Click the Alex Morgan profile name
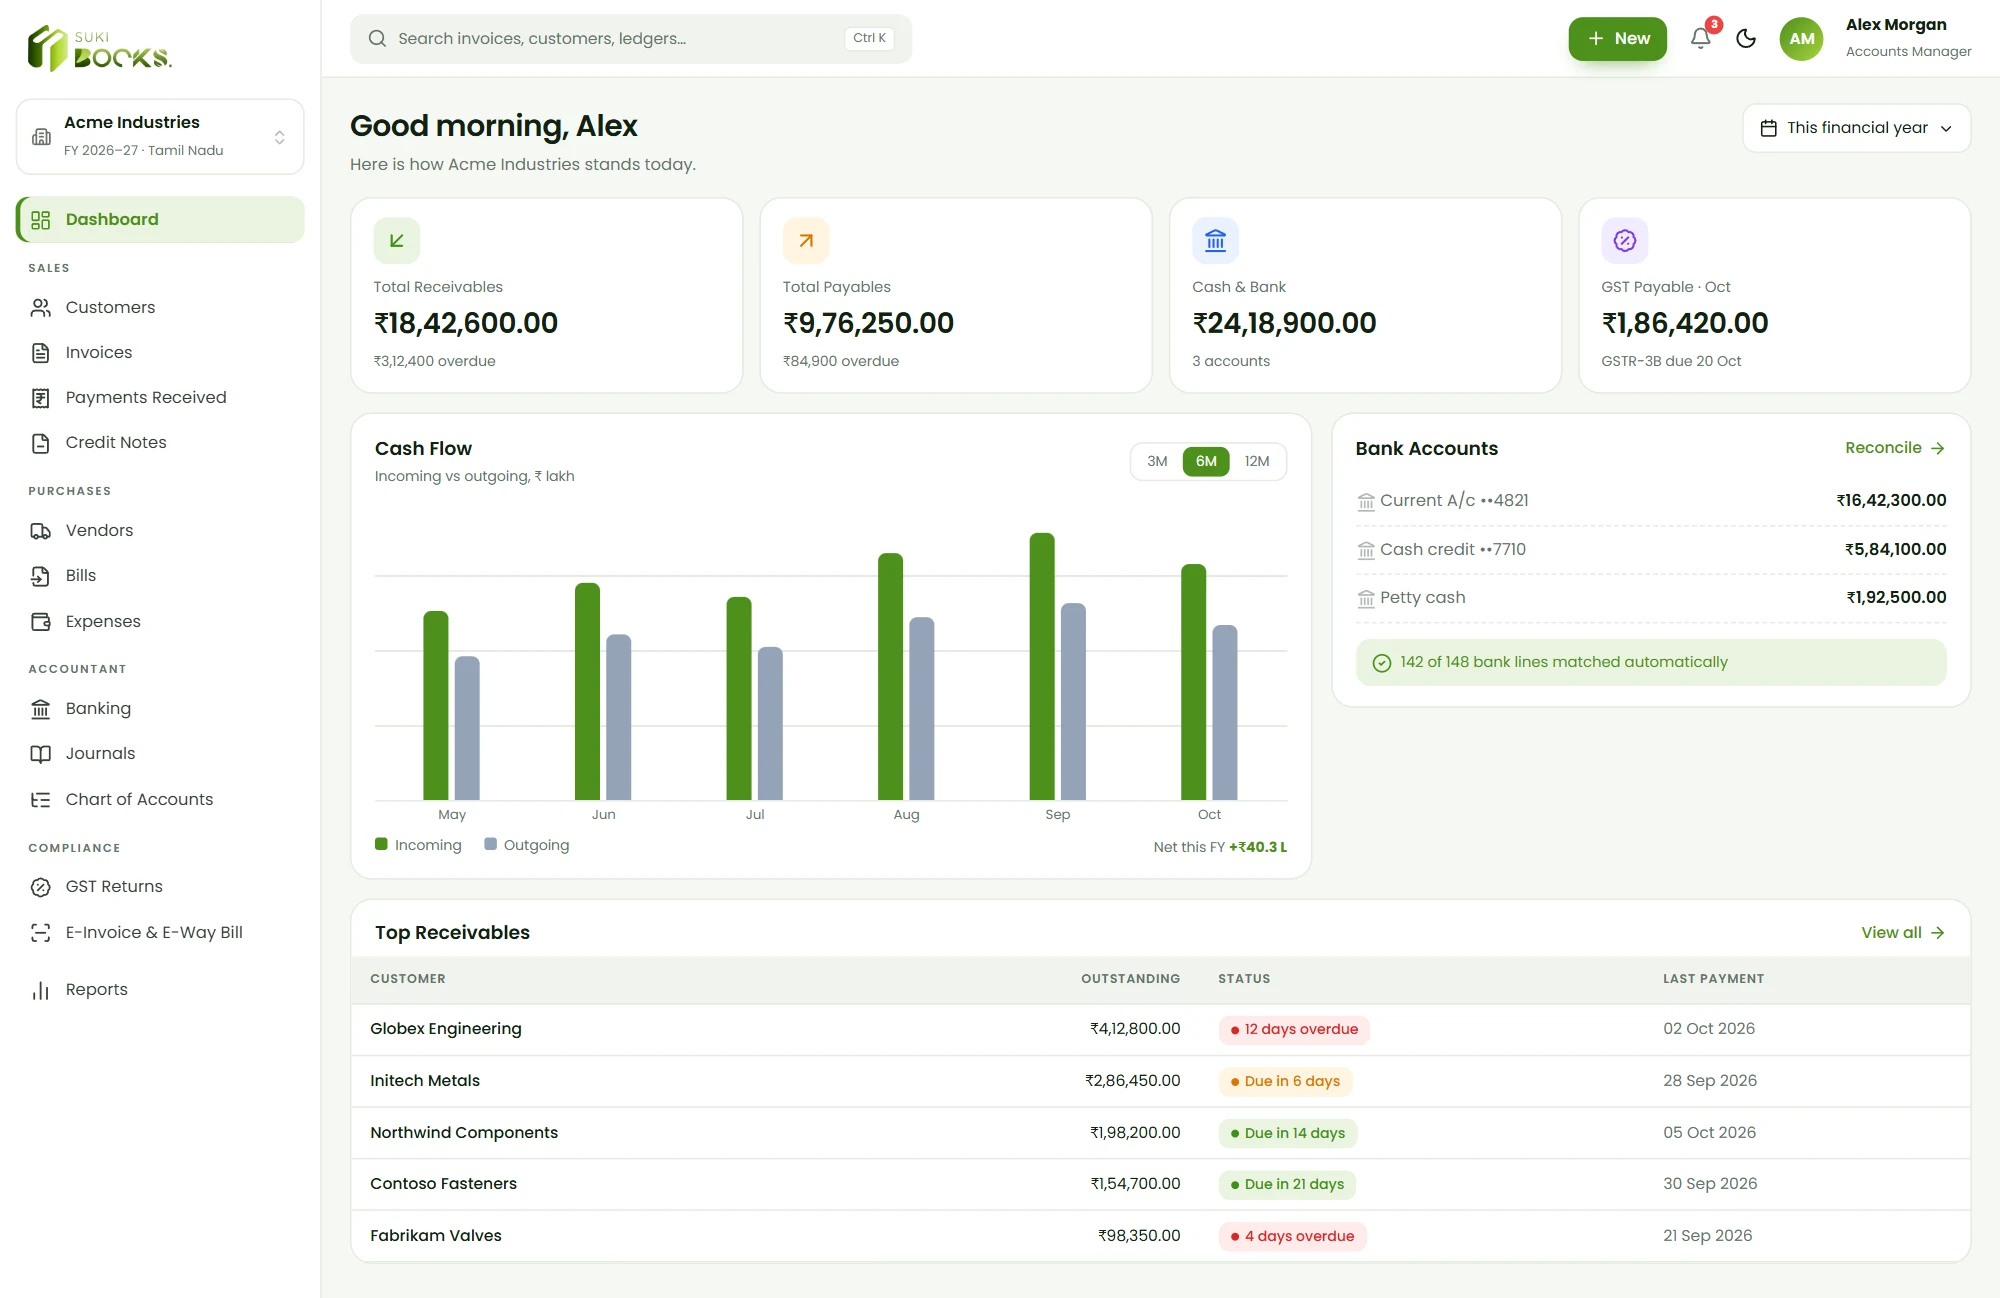Image resolution: width=2000 pixels, height=1298 pixels. 1896,25
